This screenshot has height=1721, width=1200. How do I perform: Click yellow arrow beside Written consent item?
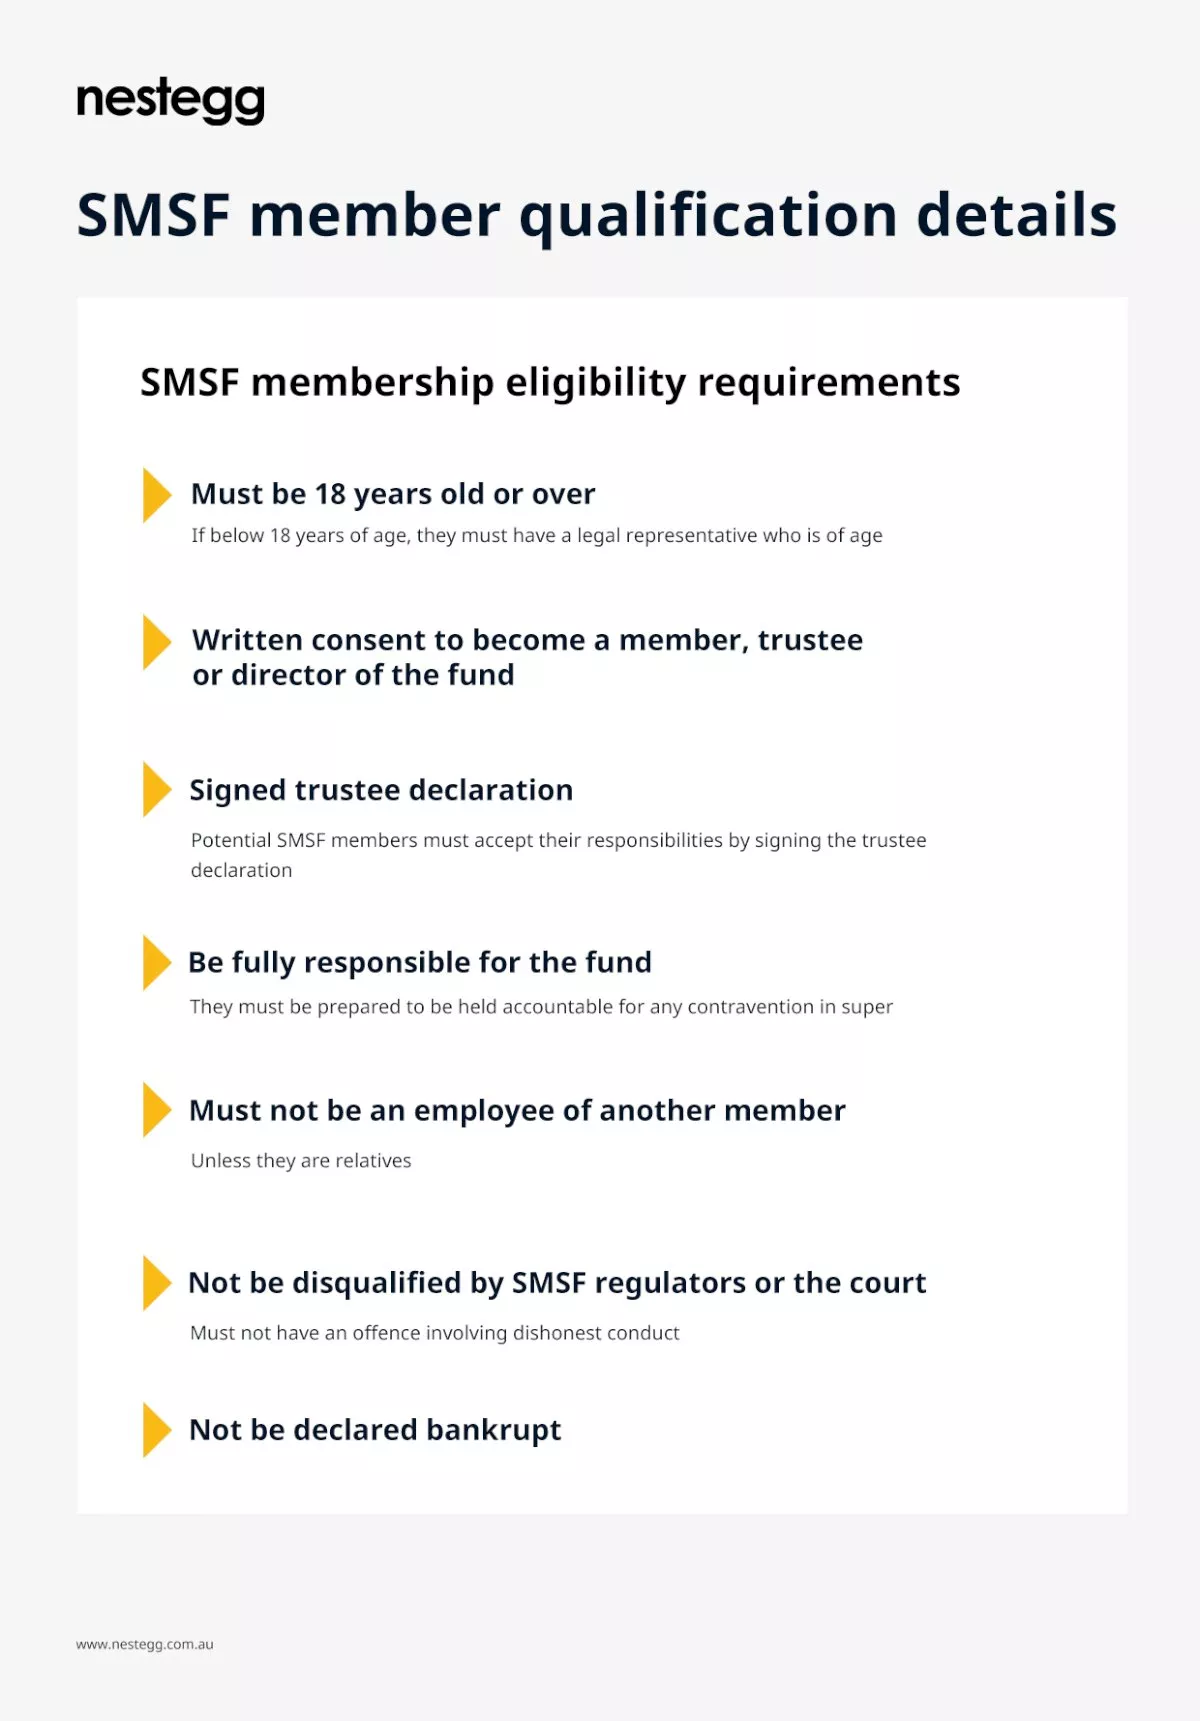(x=155, y=642)
